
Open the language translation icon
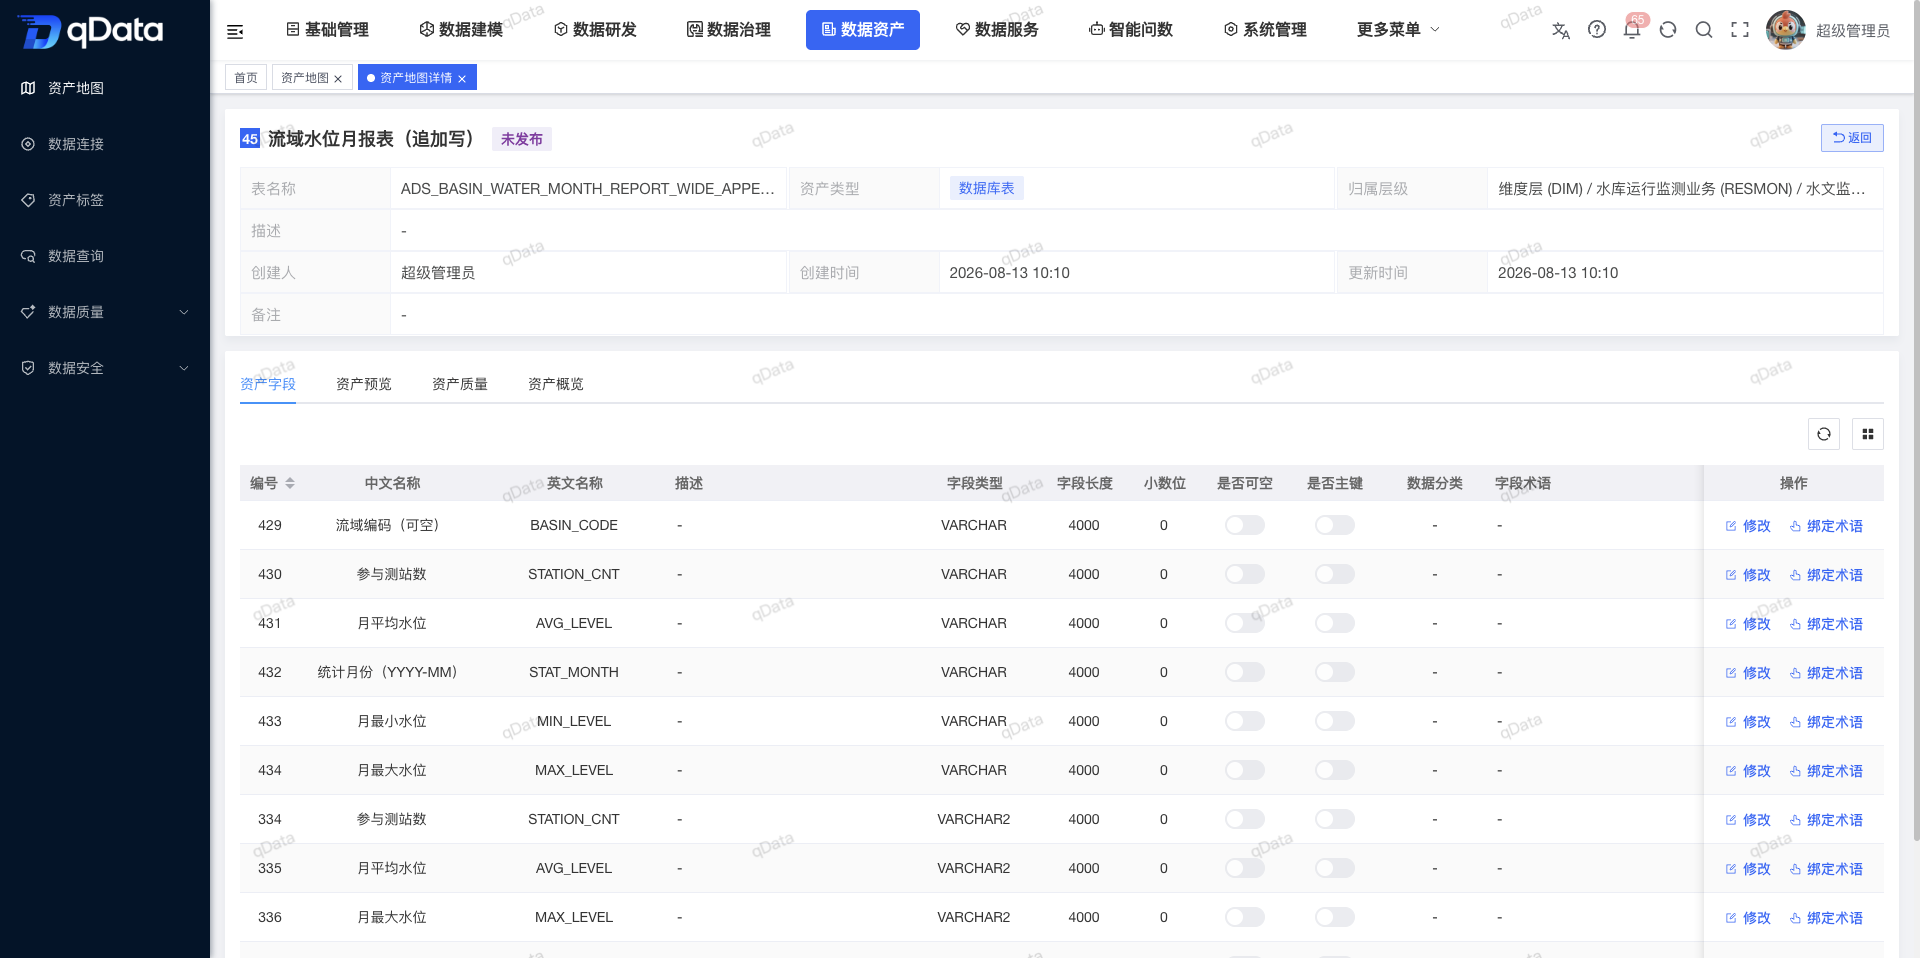[1560, 30]
